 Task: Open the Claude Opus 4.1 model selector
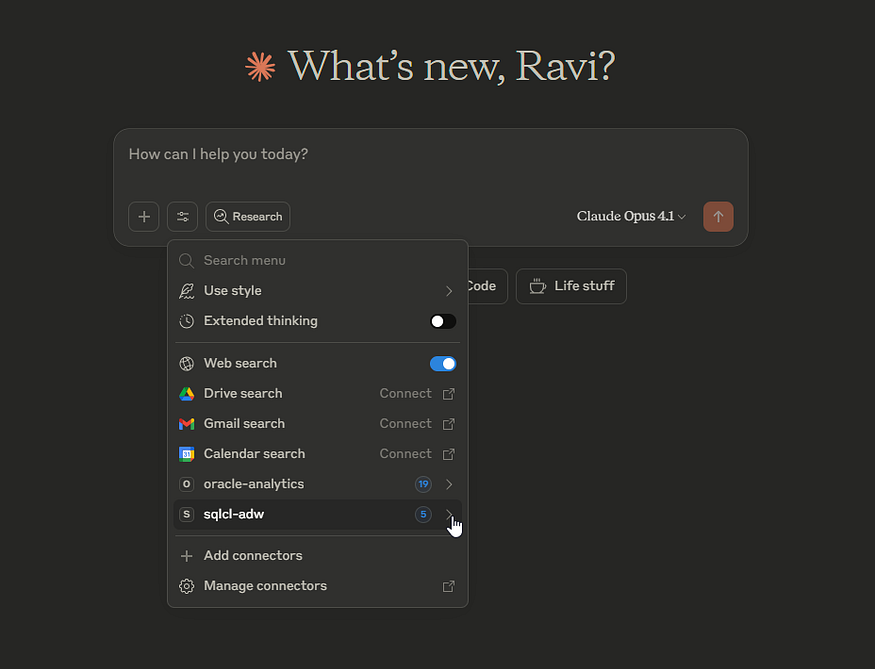(631, 216)
